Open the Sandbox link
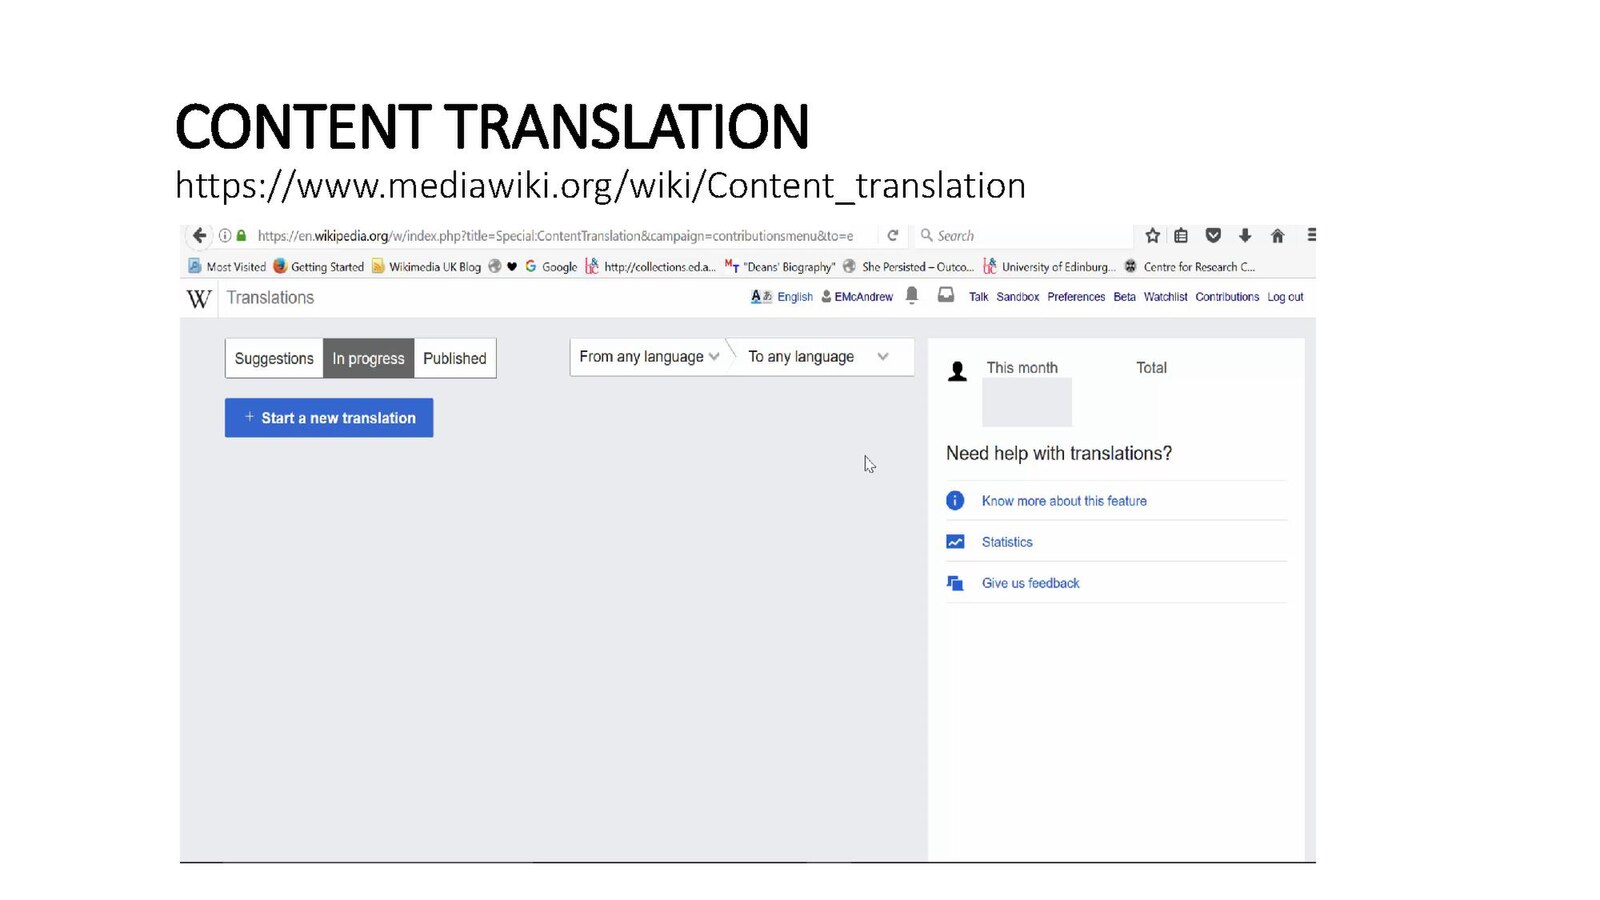1600x900 pixels. pos(1017,297)
